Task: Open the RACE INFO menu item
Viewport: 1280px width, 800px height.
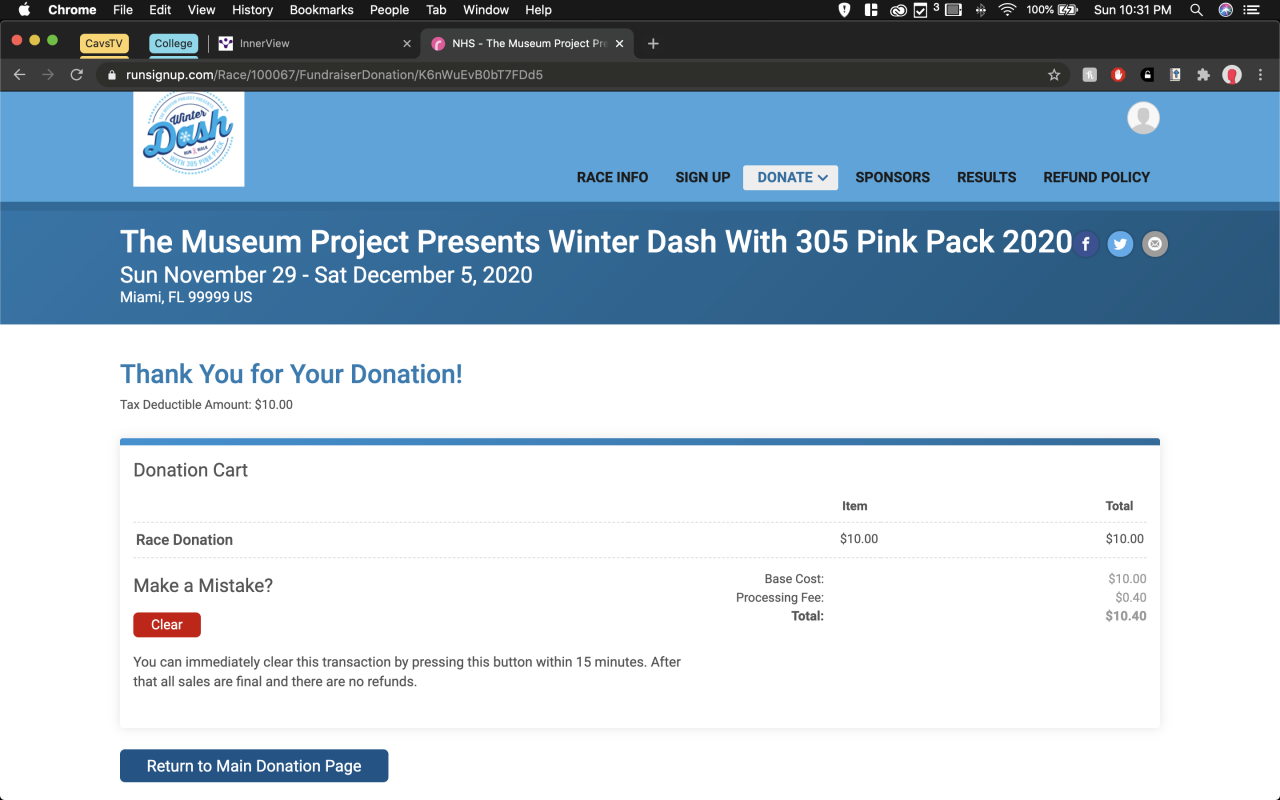Action: tap(612, 177)
